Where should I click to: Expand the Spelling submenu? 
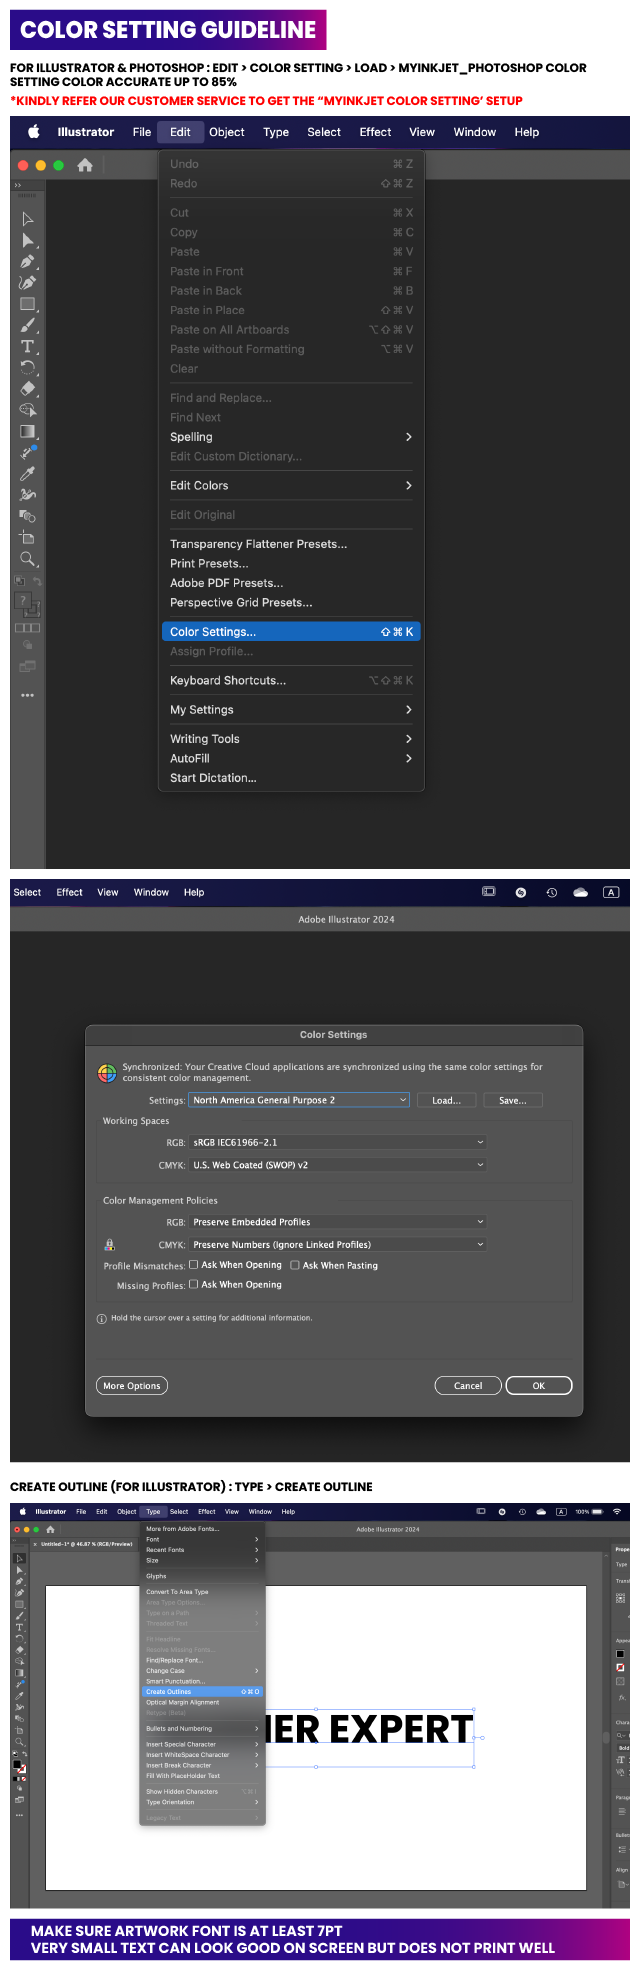click(x=291, y=437)
